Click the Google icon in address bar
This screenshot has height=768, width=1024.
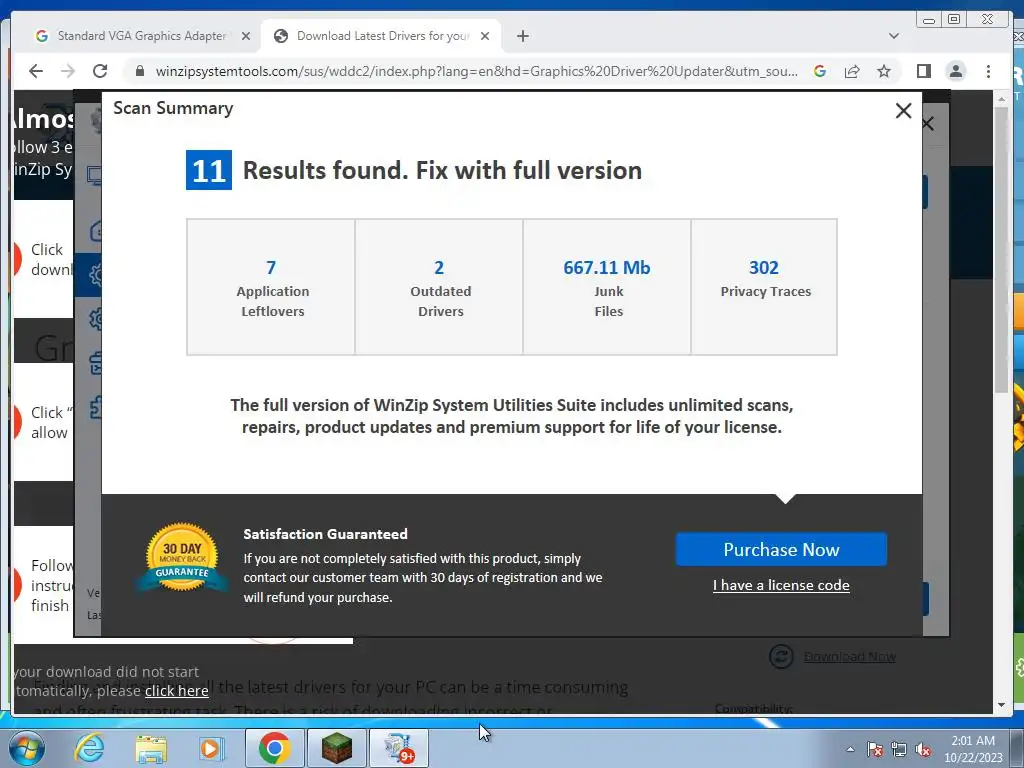pyautogui.click(x=820, y=71)
